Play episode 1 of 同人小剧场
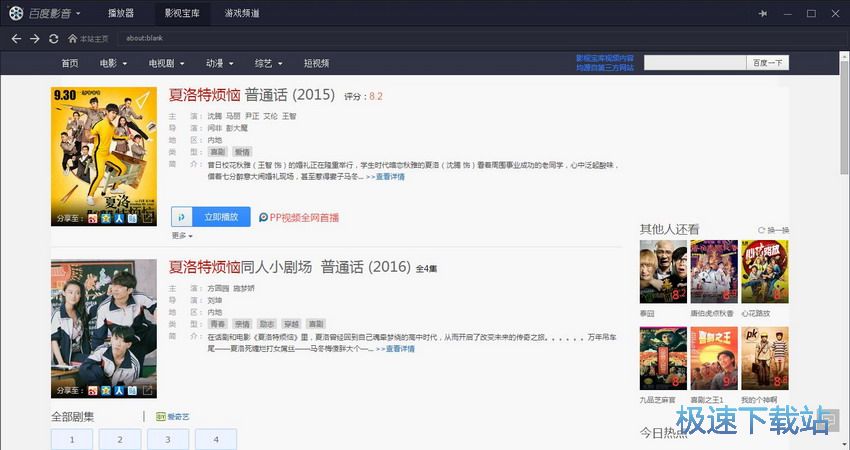 pos(72,439)
